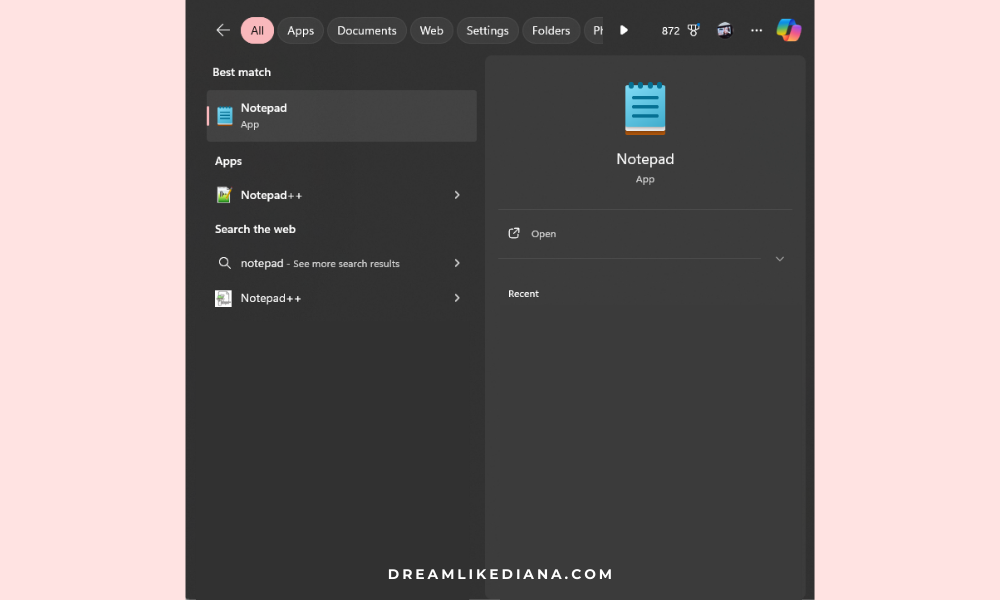Click the back arrow in the search window

222,30
